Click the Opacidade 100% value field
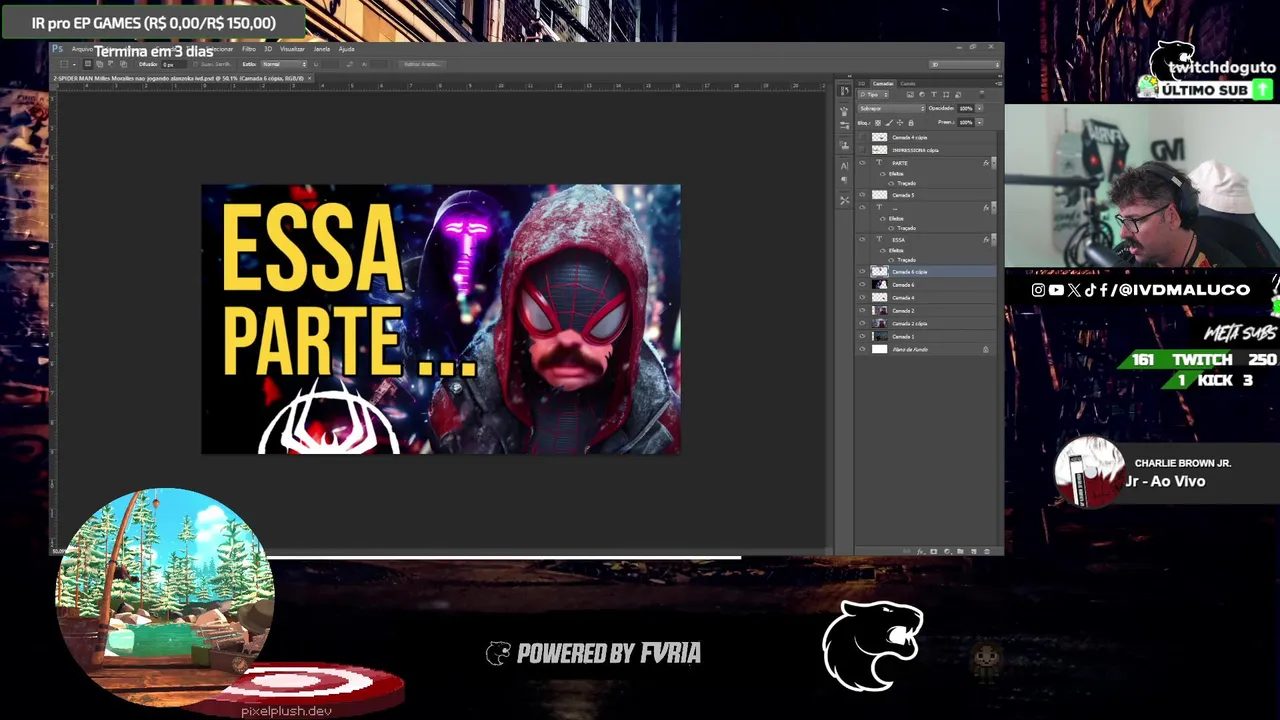This screenshot has height=720, width=1280. tap(966, 108)
